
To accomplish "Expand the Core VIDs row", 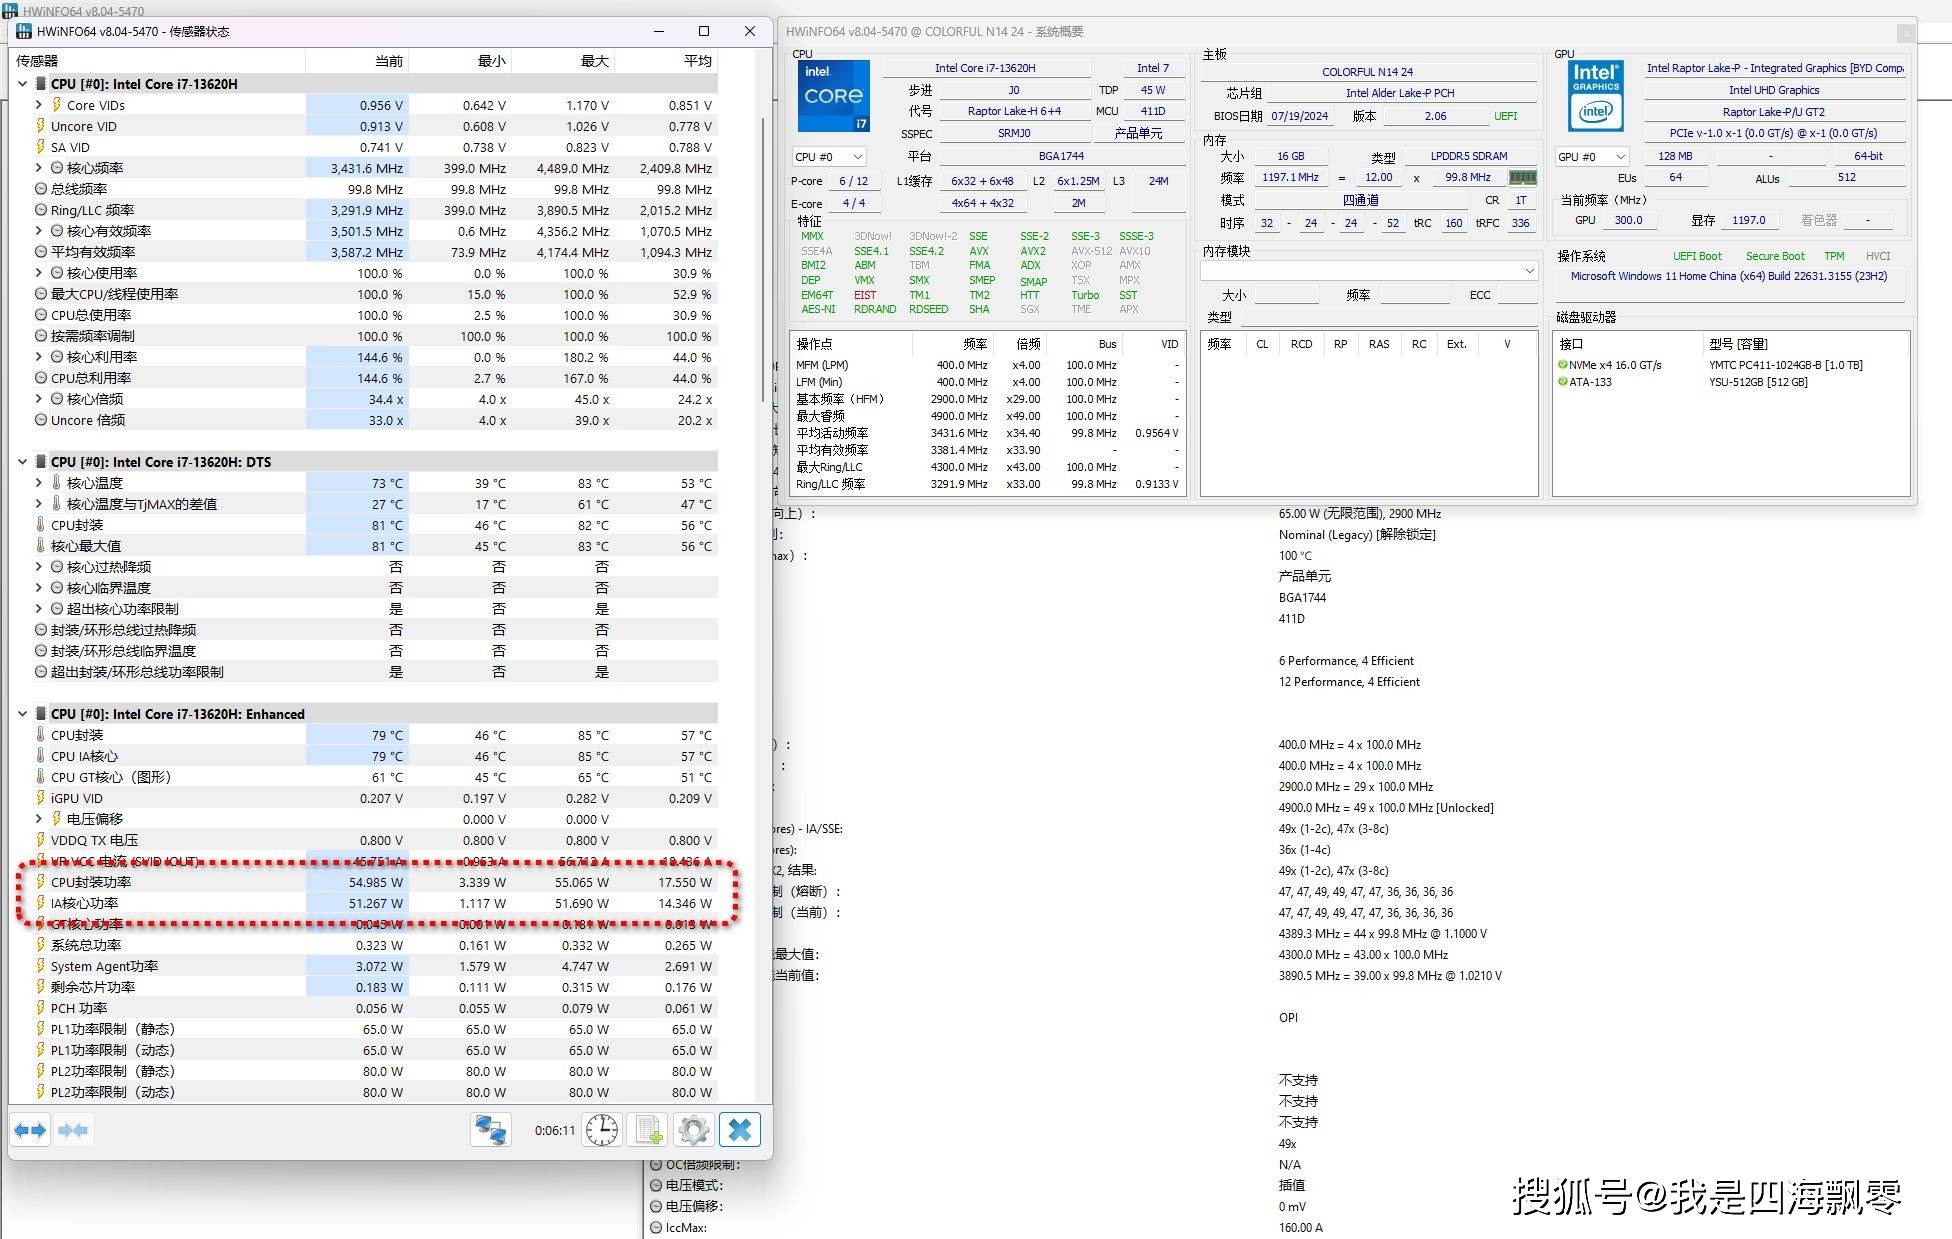I will point(38,105).
